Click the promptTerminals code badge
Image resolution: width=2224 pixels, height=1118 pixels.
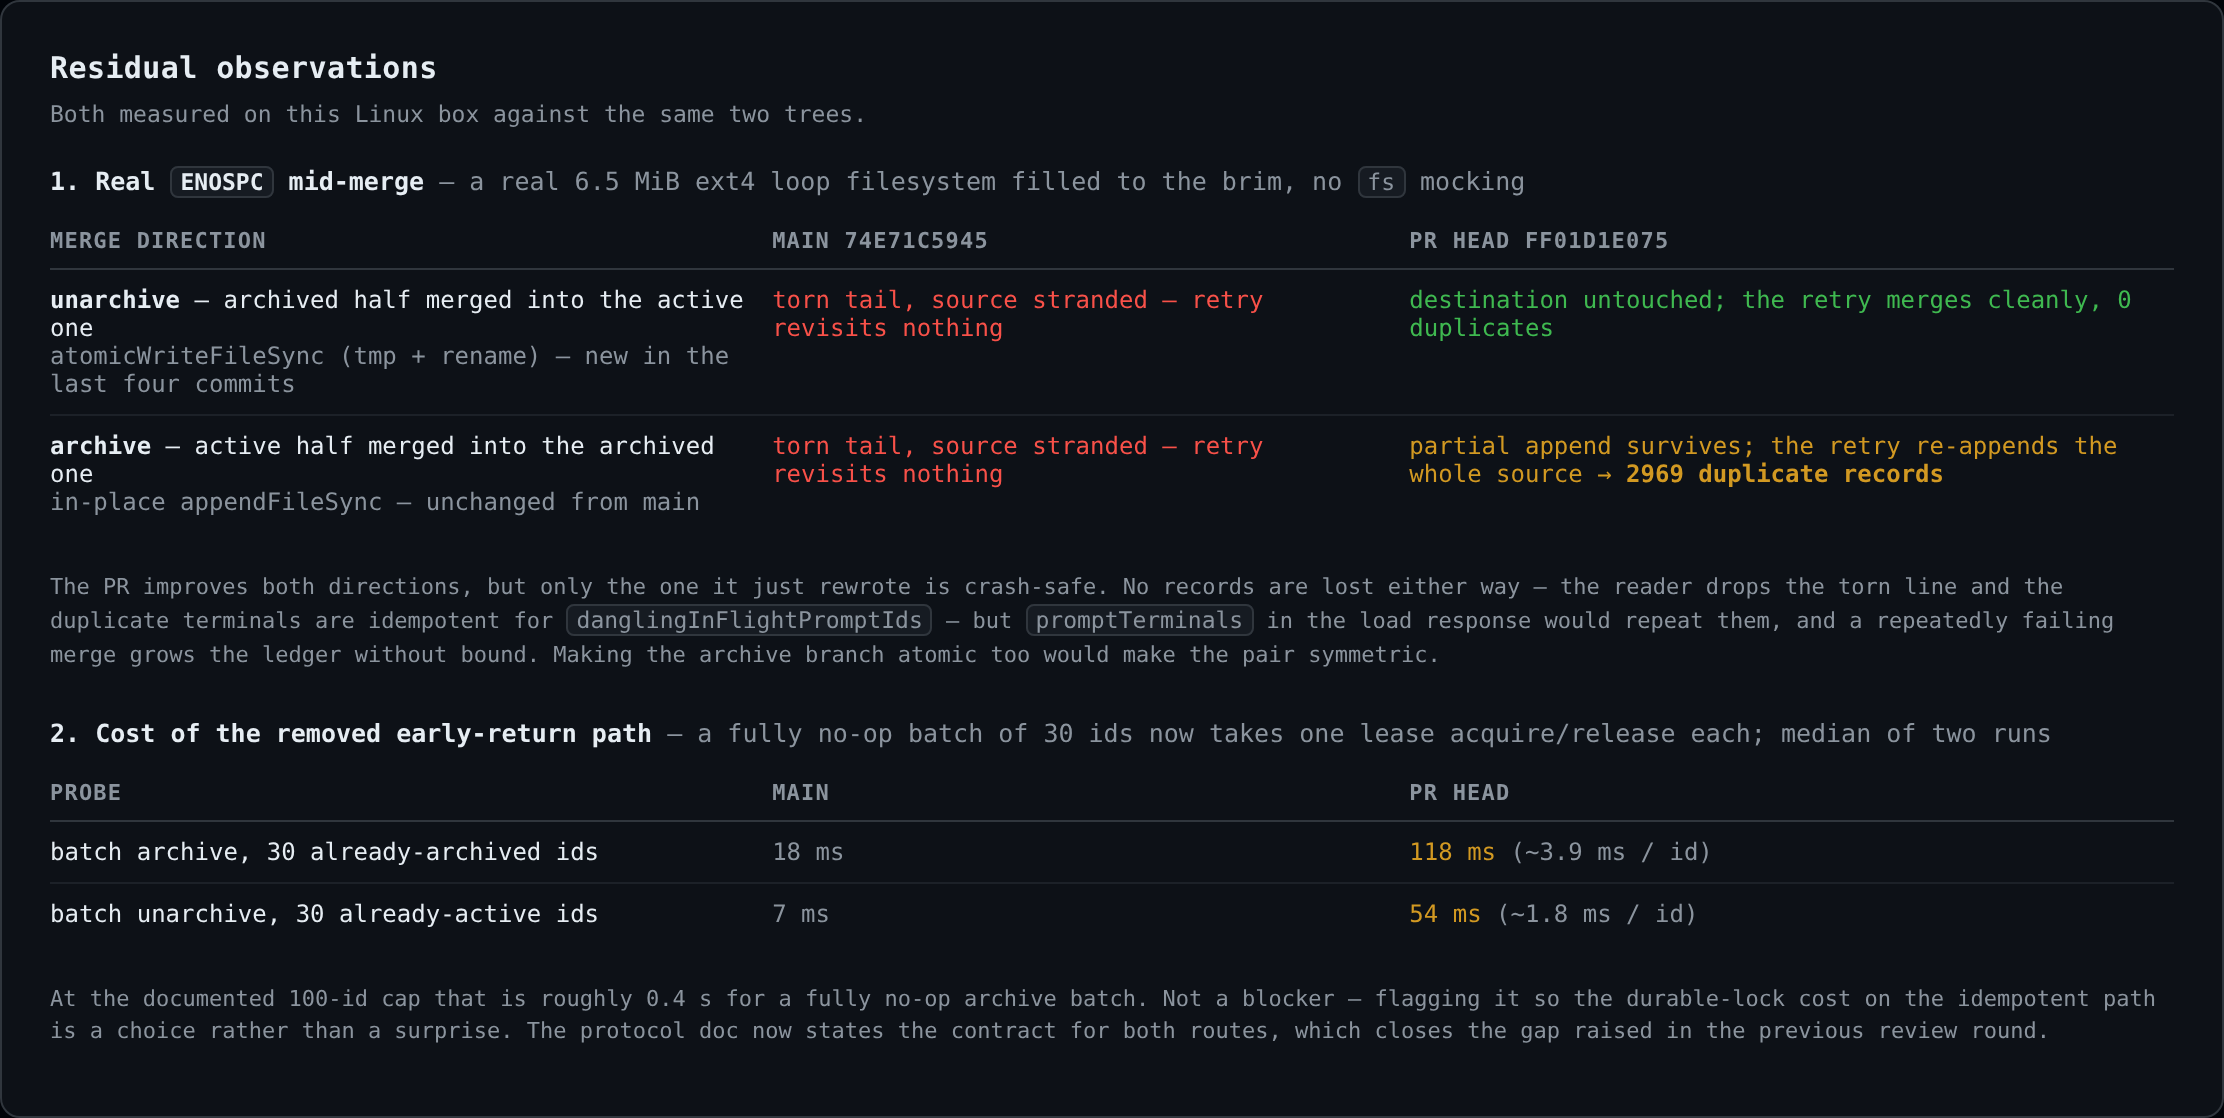coord(1139,620)
